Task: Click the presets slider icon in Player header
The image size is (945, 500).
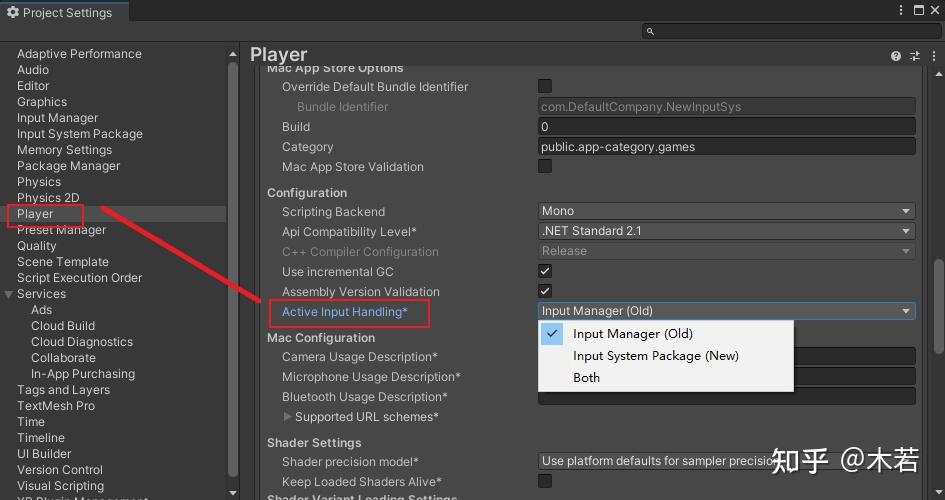Action: coord(915,56)
